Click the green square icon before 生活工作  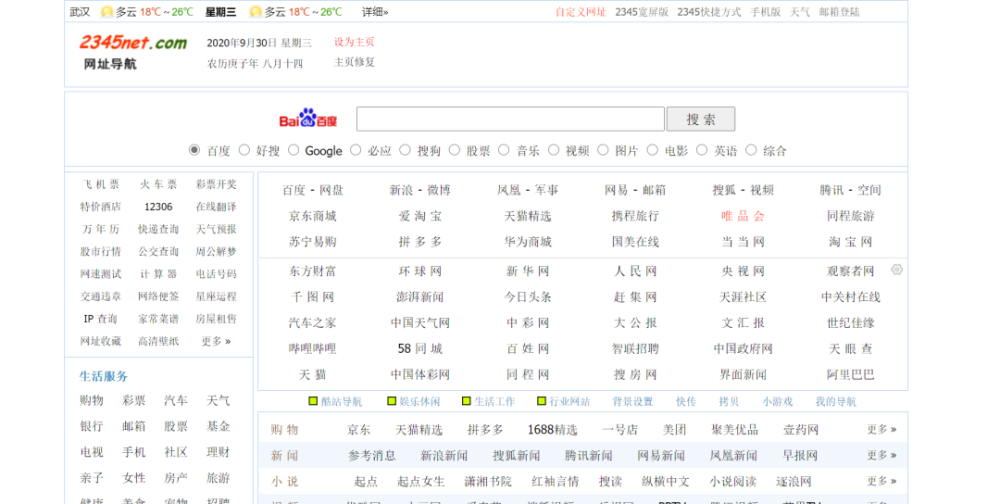[466, 401]
